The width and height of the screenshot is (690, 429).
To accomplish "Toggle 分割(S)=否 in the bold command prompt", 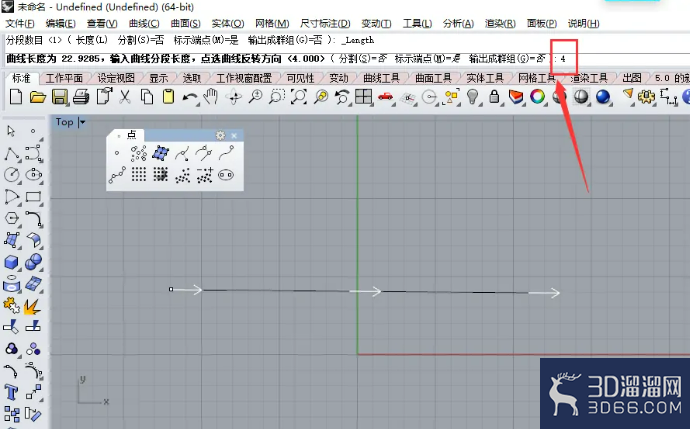I will pos(363,59).
